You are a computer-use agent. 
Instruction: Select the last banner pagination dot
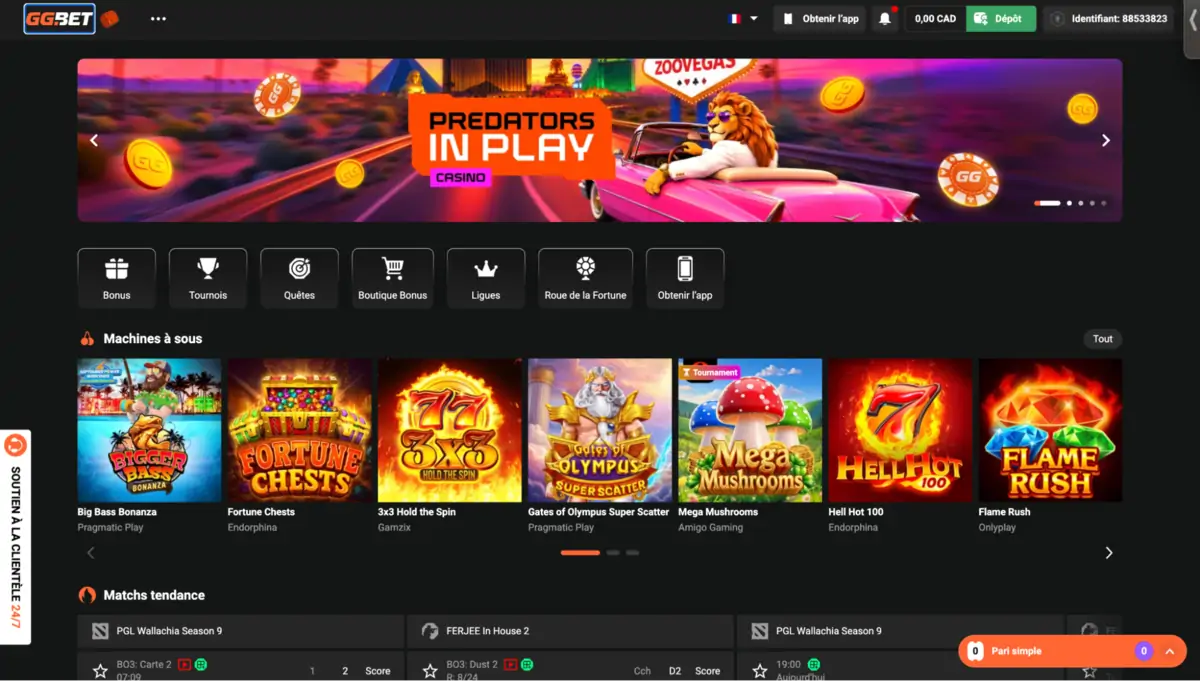[x=1104, y=203]
